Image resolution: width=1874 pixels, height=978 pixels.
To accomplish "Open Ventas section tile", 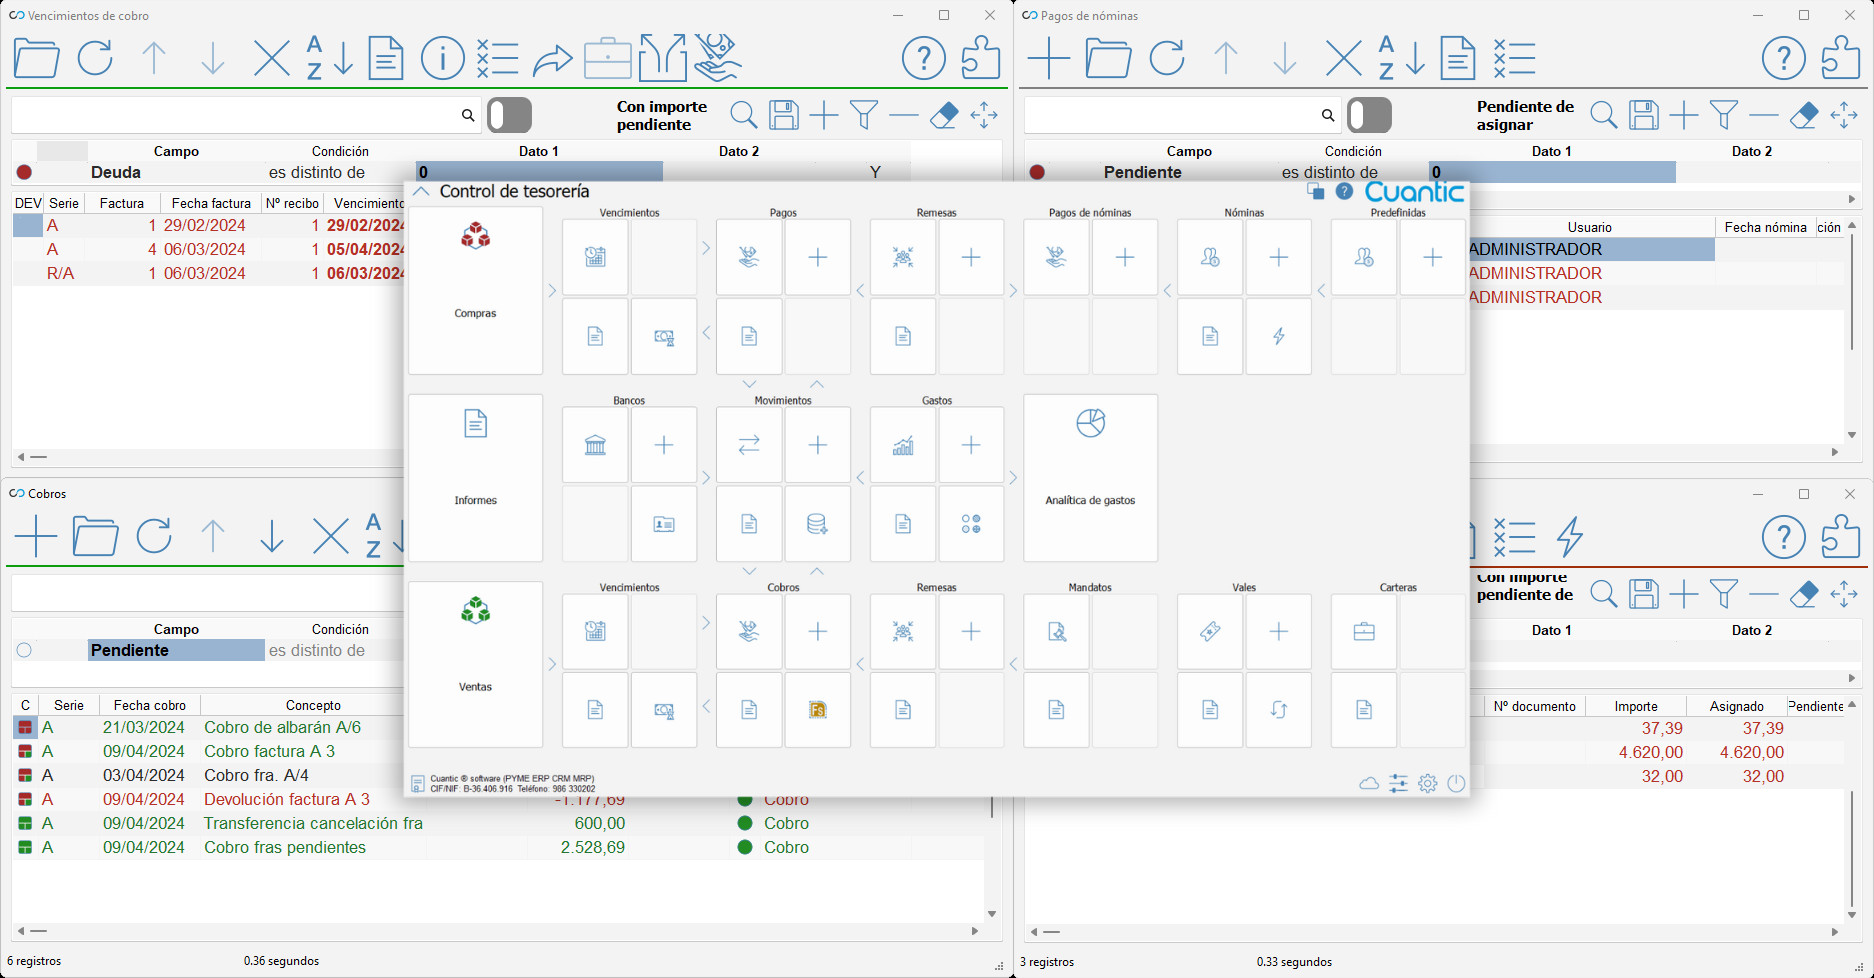I will point(475,665).
